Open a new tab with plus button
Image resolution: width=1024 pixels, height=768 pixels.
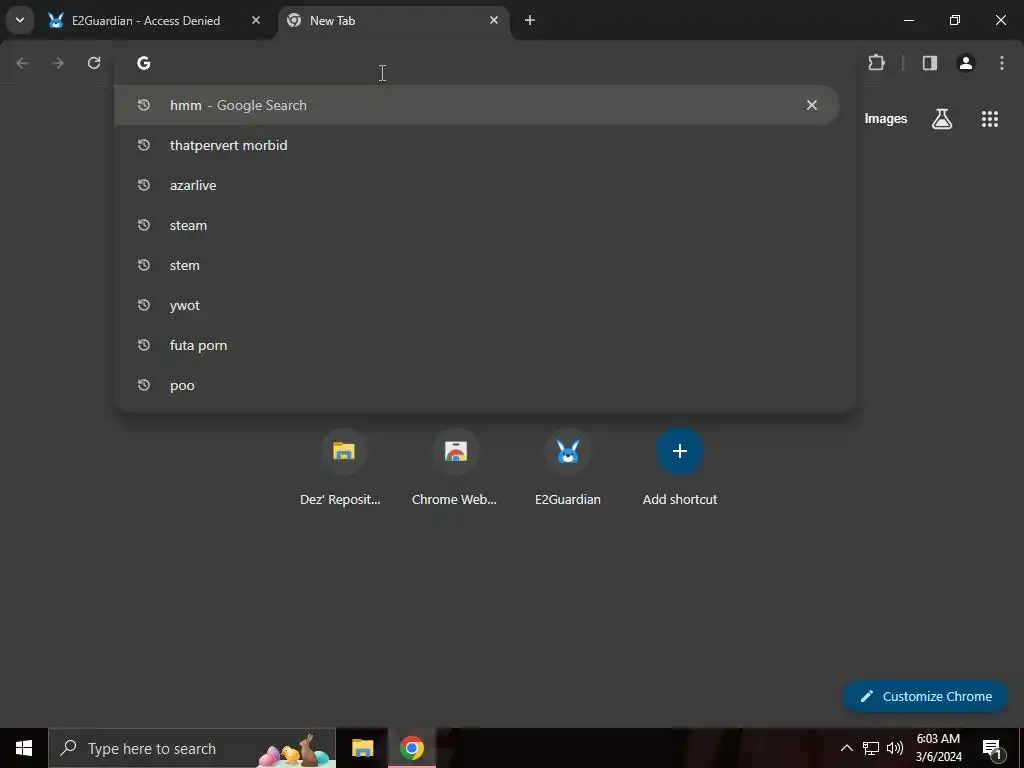tap(530, 20)
